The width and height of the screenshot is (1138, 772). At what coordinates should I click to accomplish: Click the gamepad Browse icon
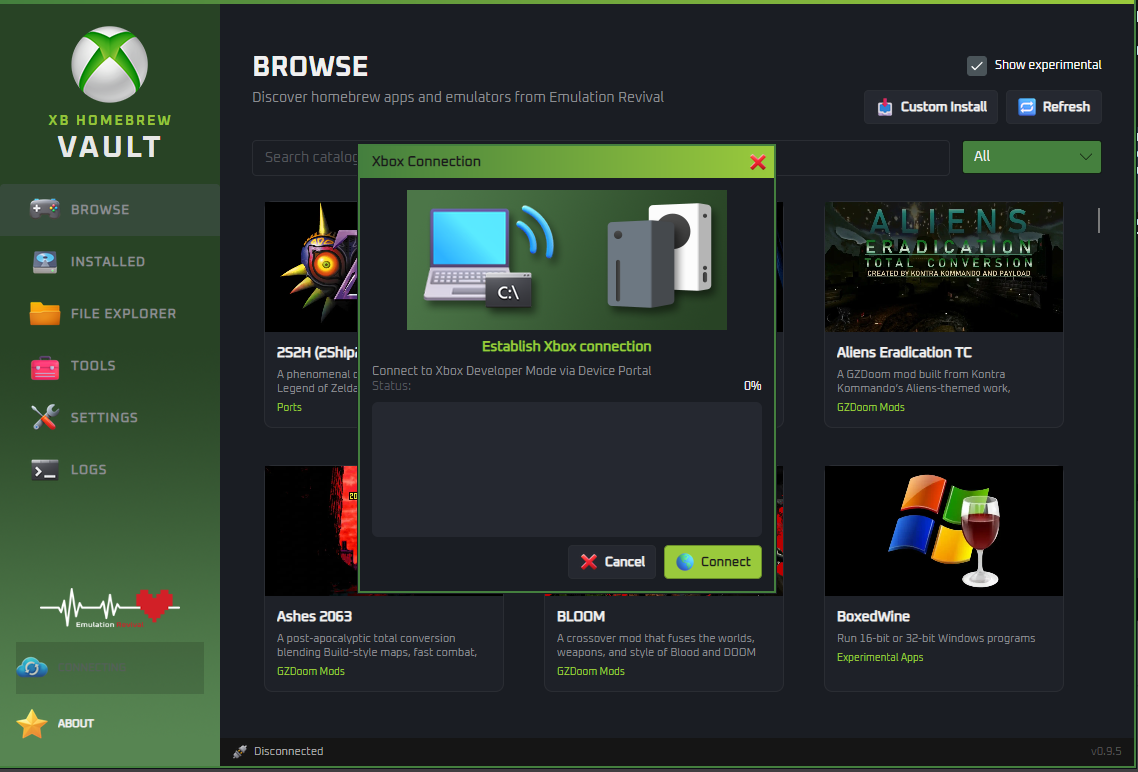coord(45,209)
